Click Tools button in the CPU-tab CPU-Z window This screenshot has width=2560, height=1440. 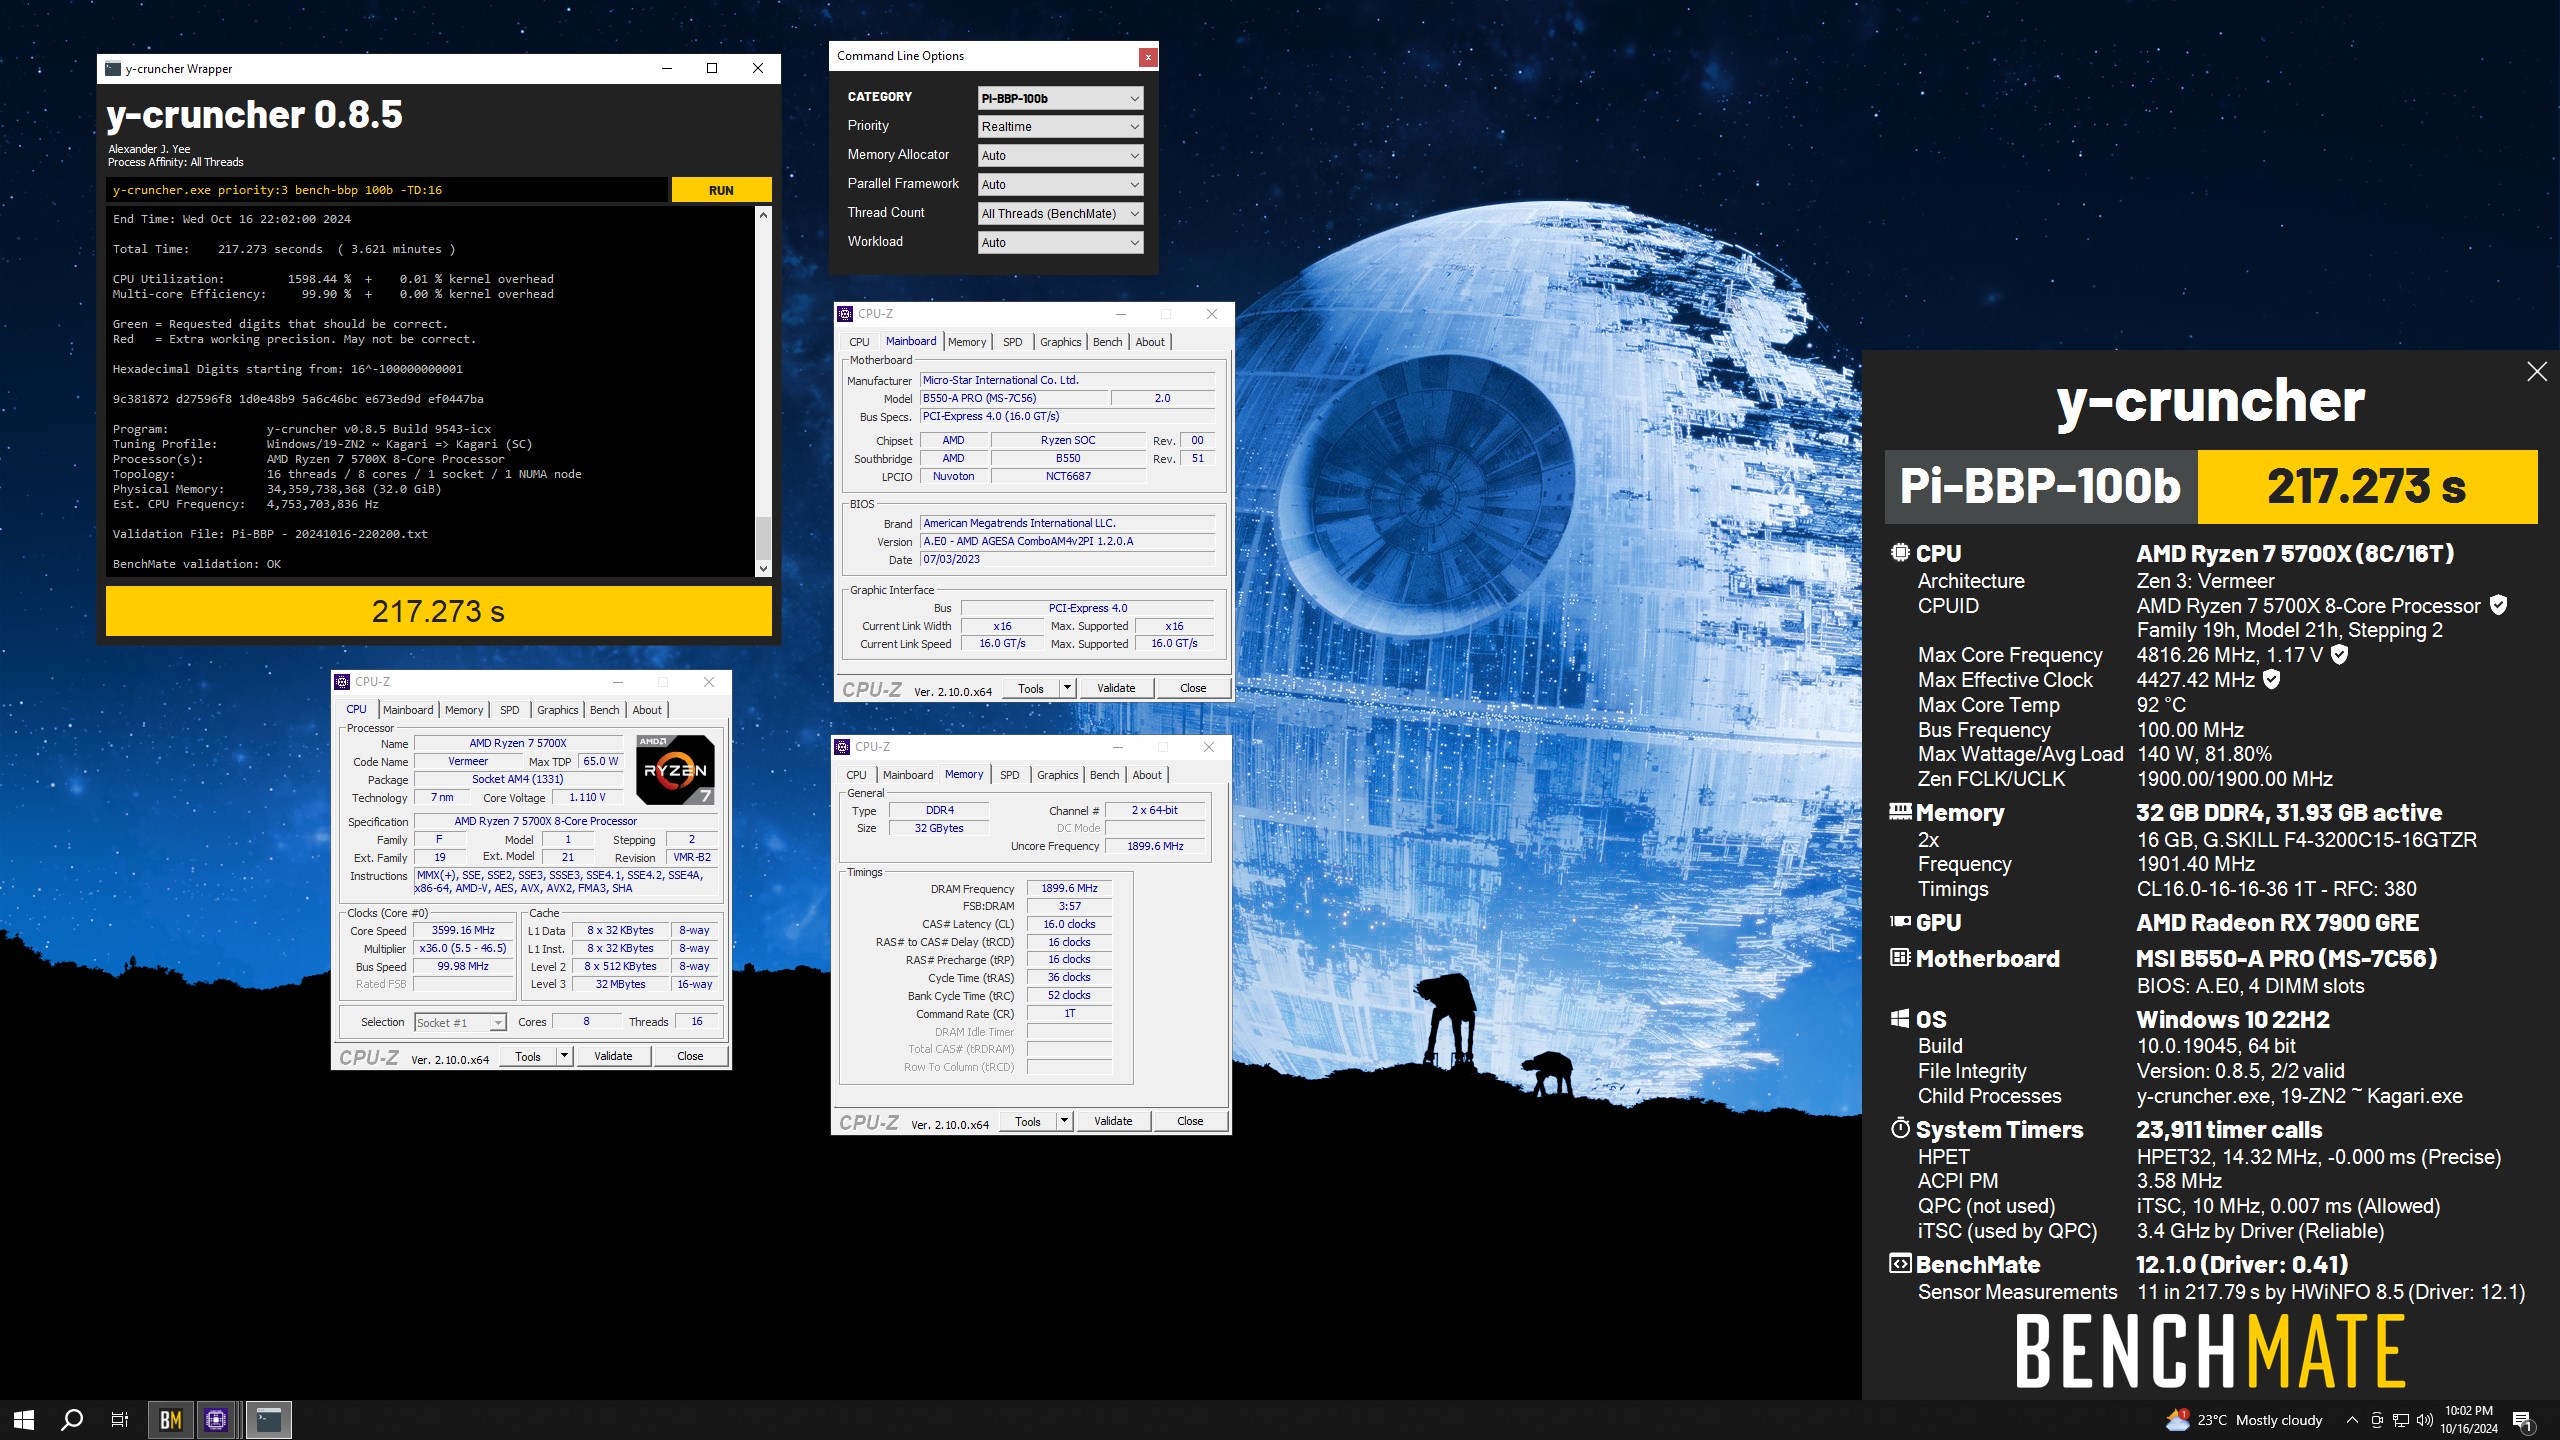[x=528, y=1056]
